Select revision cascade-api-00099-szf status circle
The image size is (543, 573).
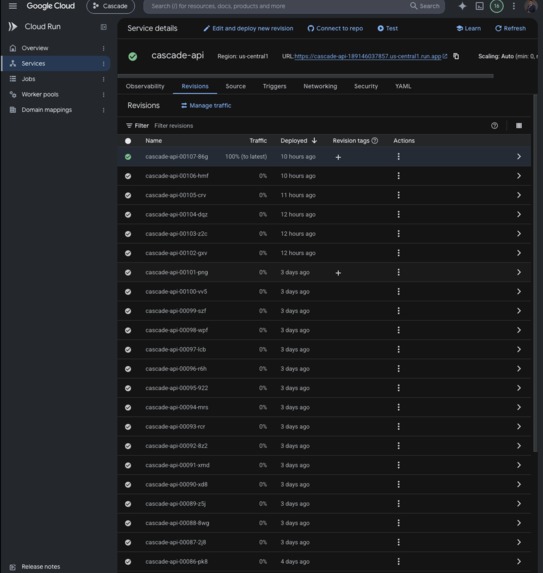tap(128, 311)
